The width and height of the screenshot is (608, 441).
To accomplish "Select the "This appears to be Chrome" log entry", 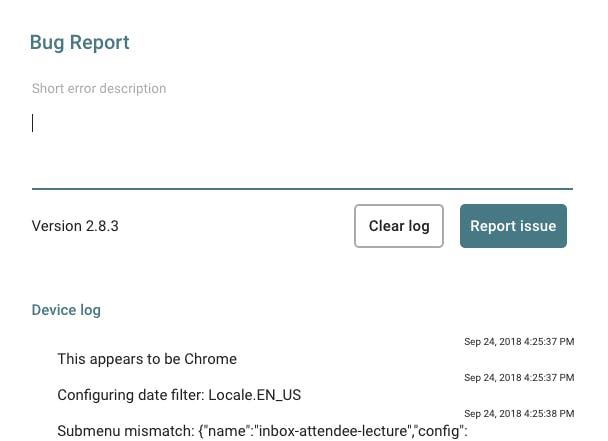I will [x=147, y=359].
